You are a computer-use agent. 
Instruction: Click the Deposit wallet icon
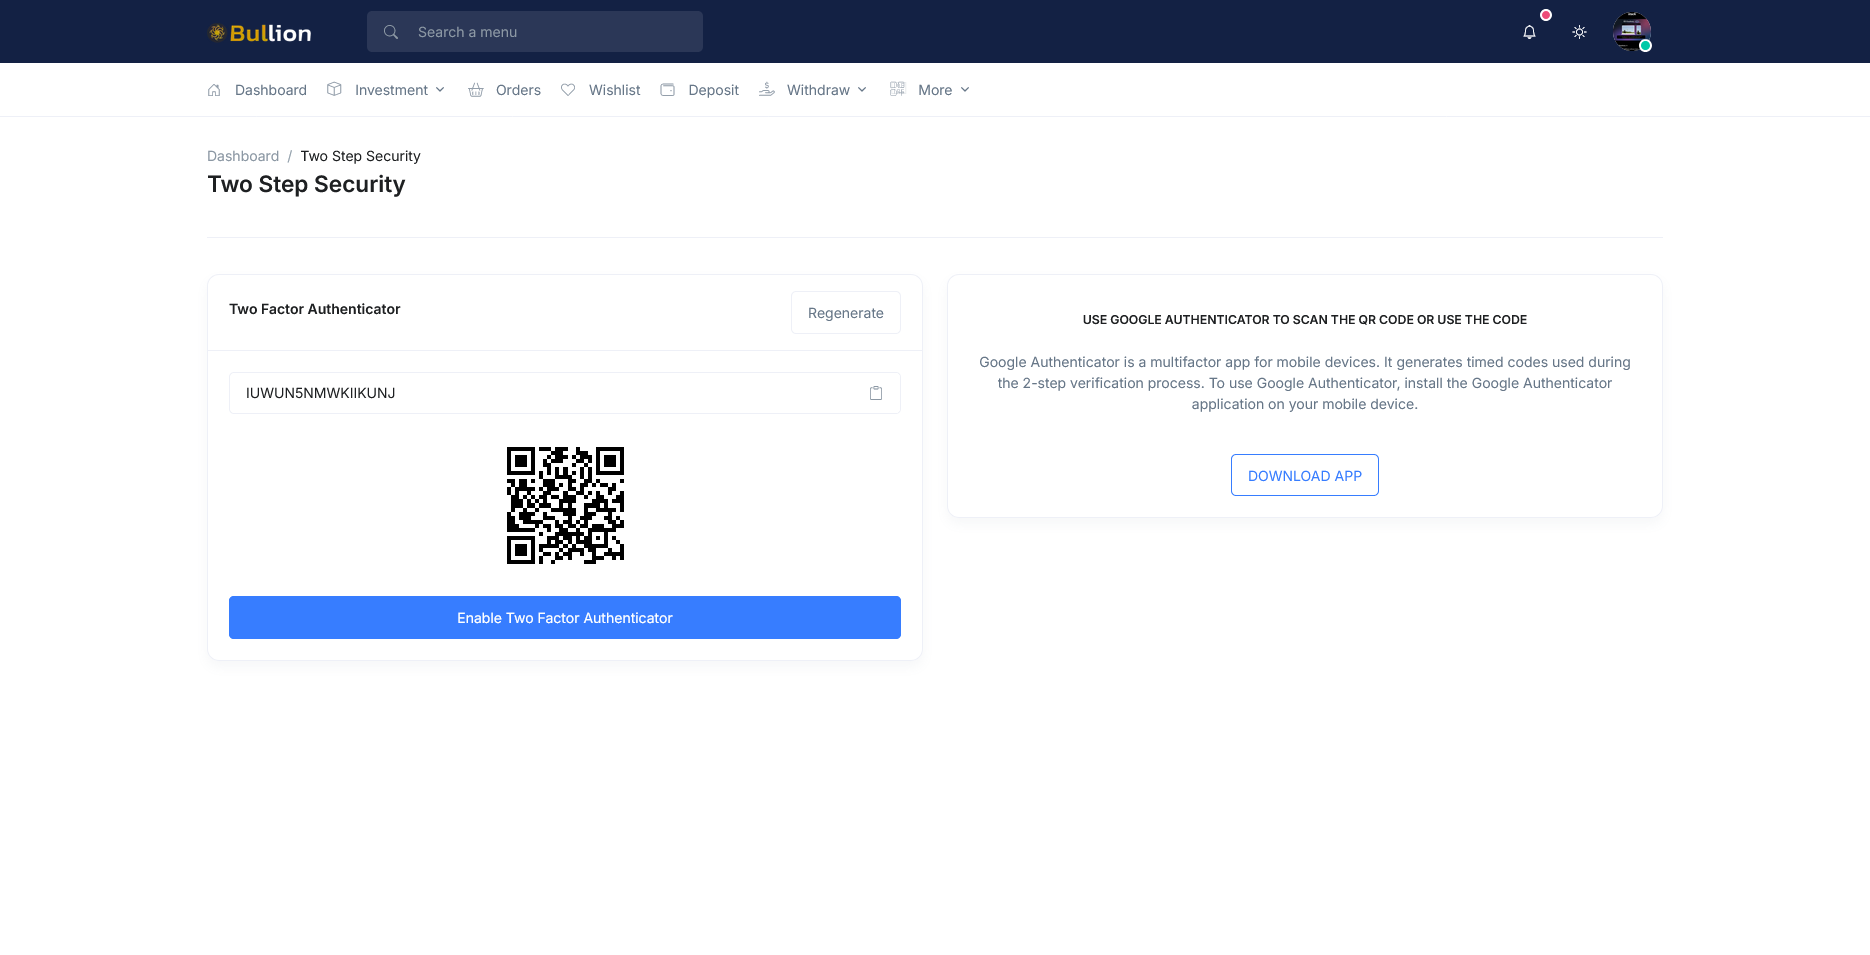pos(667,90)
